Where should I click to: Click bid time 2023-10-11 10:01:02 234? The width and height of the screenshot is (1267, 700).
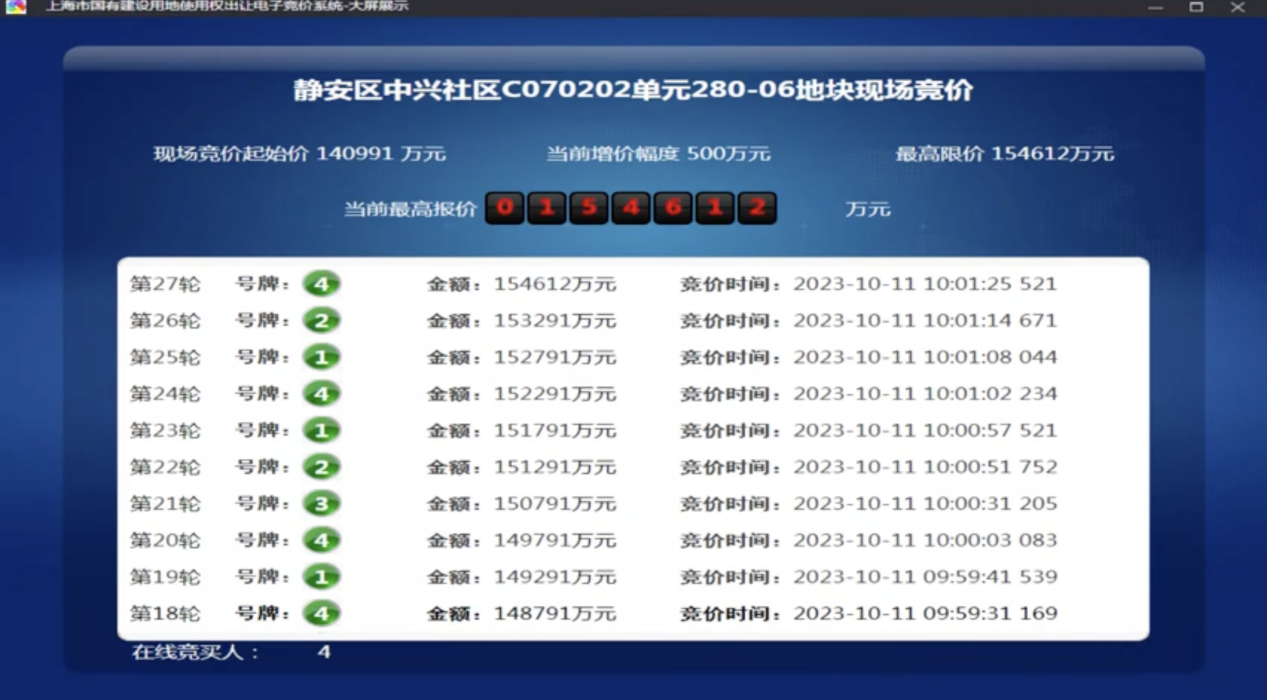coord(925,394)
